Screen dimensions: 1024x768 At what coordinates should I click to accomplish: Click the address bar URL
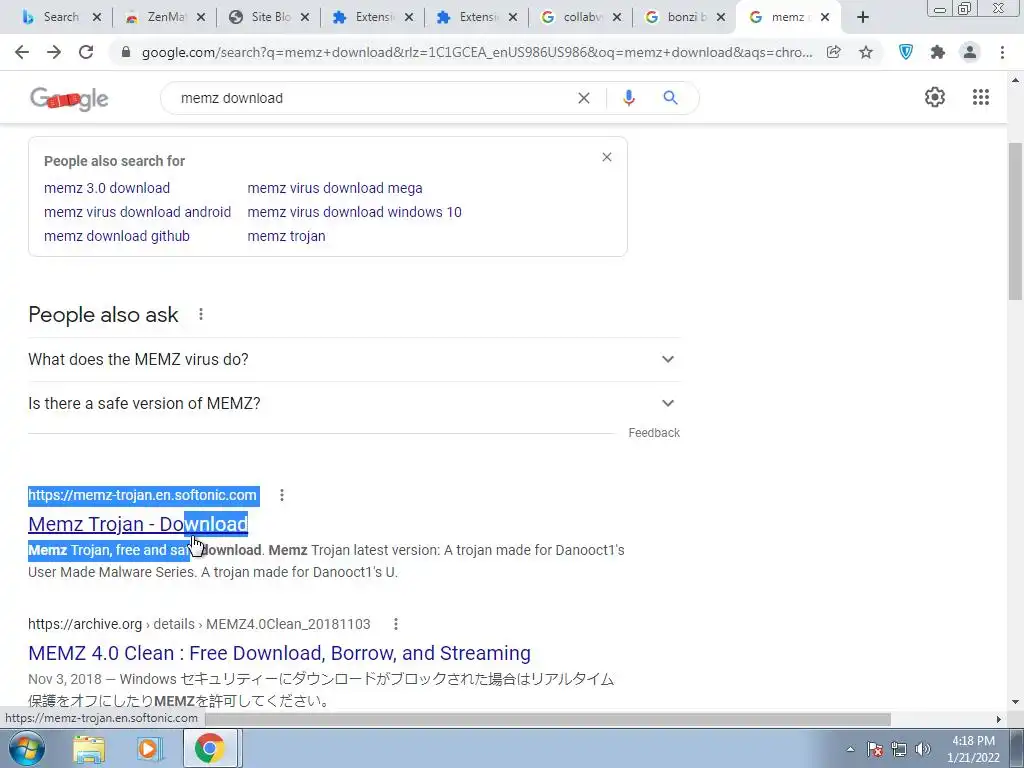point(477,52)
